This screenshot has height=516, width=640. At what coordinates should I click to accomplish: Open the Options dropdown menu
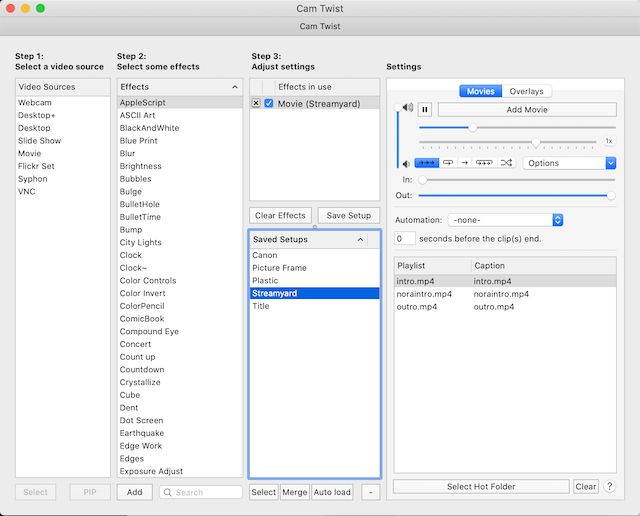(569, 163)
